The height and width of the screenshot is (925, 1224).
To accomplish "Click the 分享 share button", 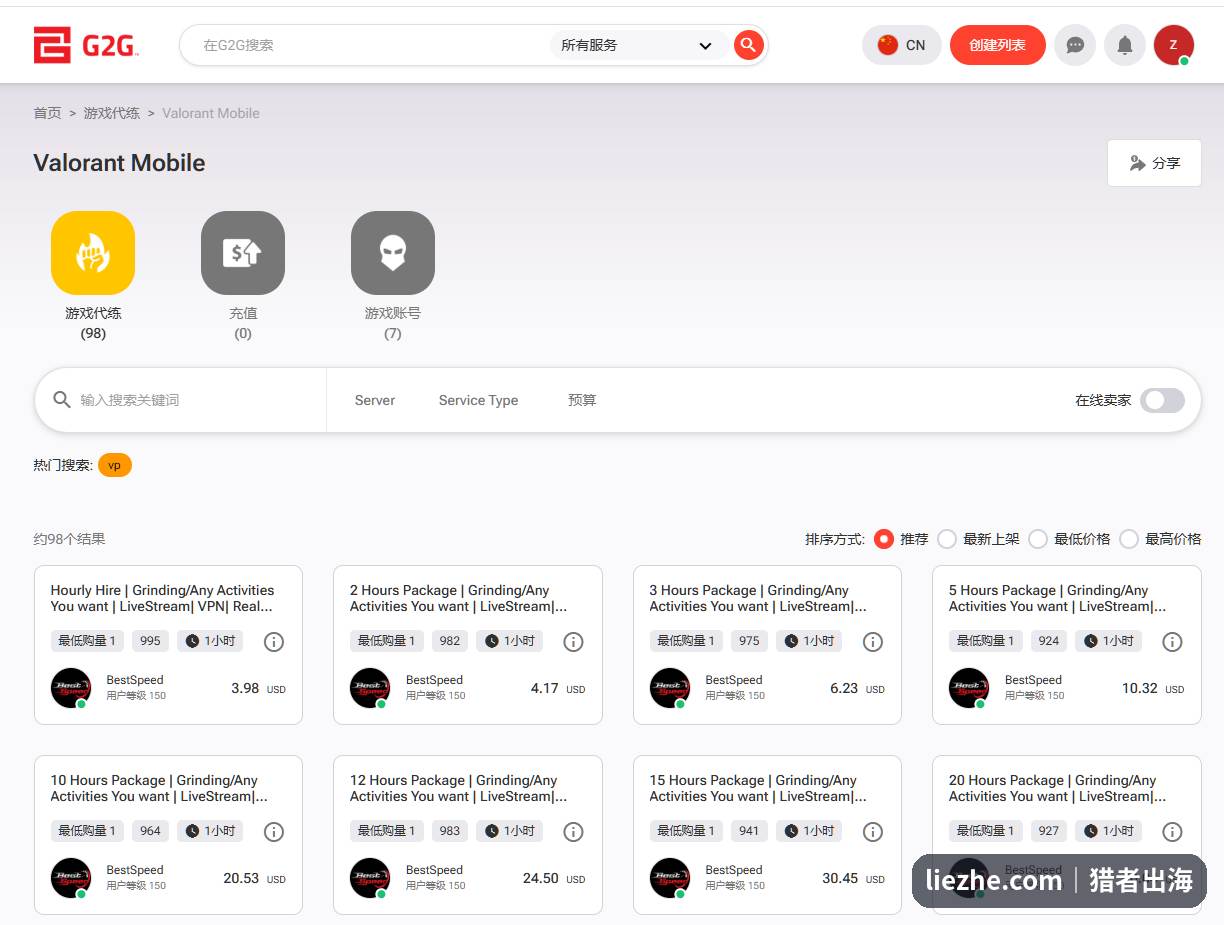I will pyautogui.click(x=1154, y=163).
